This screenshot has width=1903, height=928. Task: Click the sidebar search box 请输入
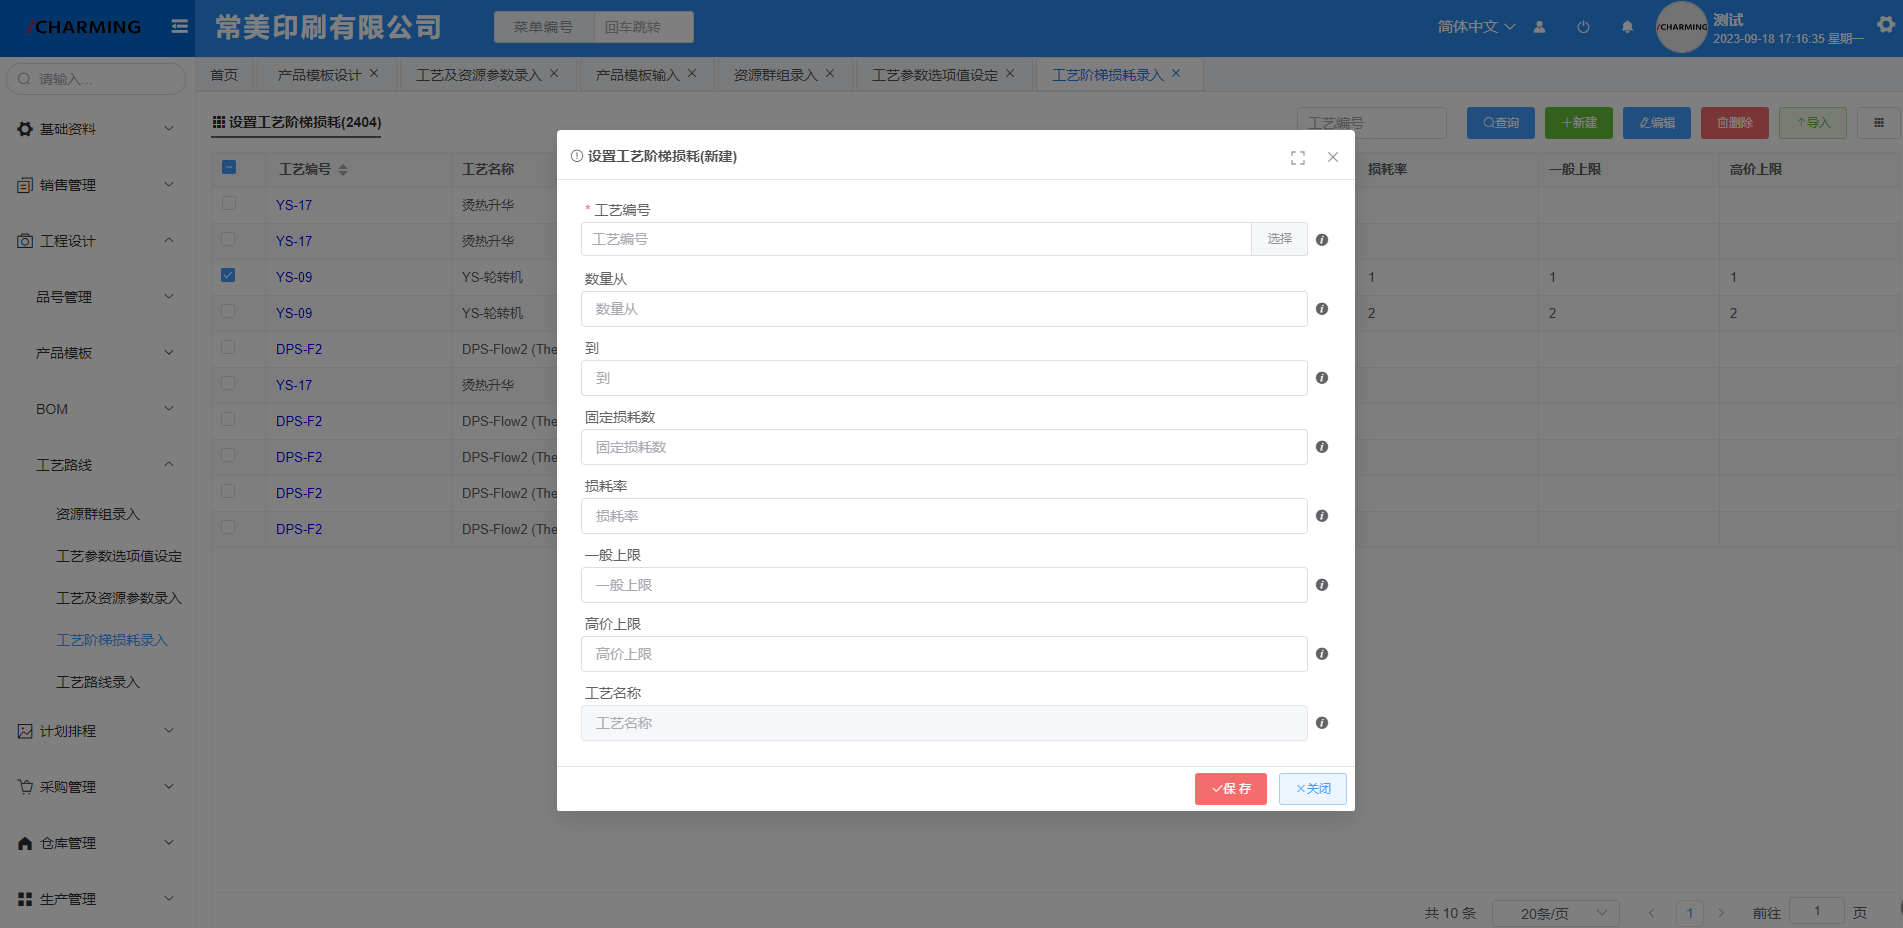click(96, 79)
